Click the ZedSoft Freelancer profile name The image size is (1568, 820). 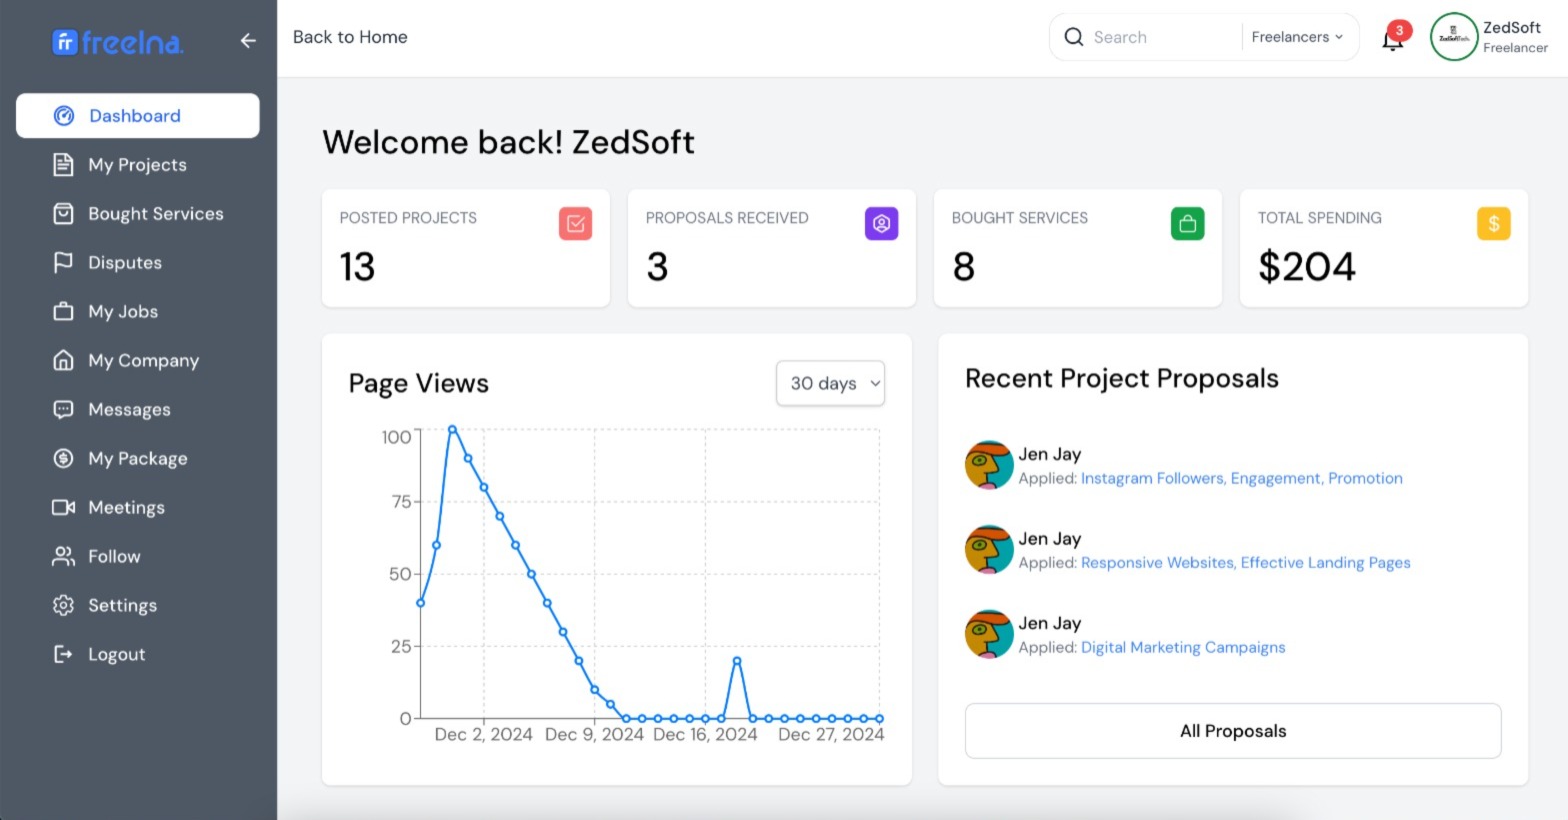tap(1515, 37)
